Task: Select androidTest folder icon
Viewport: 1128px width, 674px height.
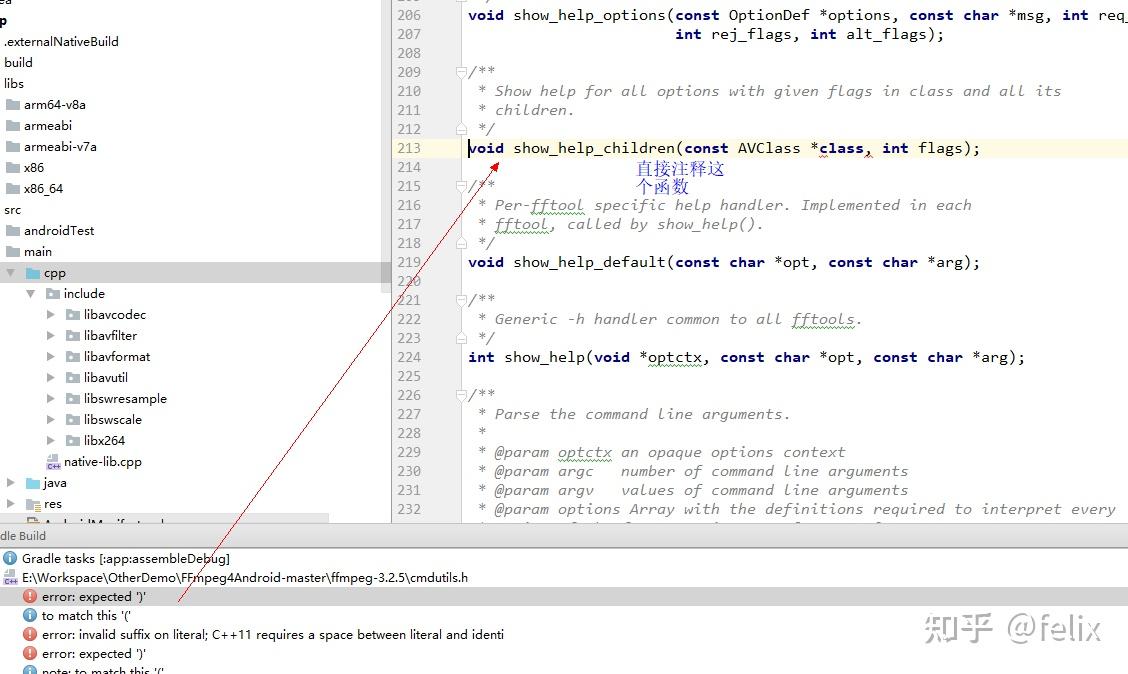Action: tap(13, 231)
